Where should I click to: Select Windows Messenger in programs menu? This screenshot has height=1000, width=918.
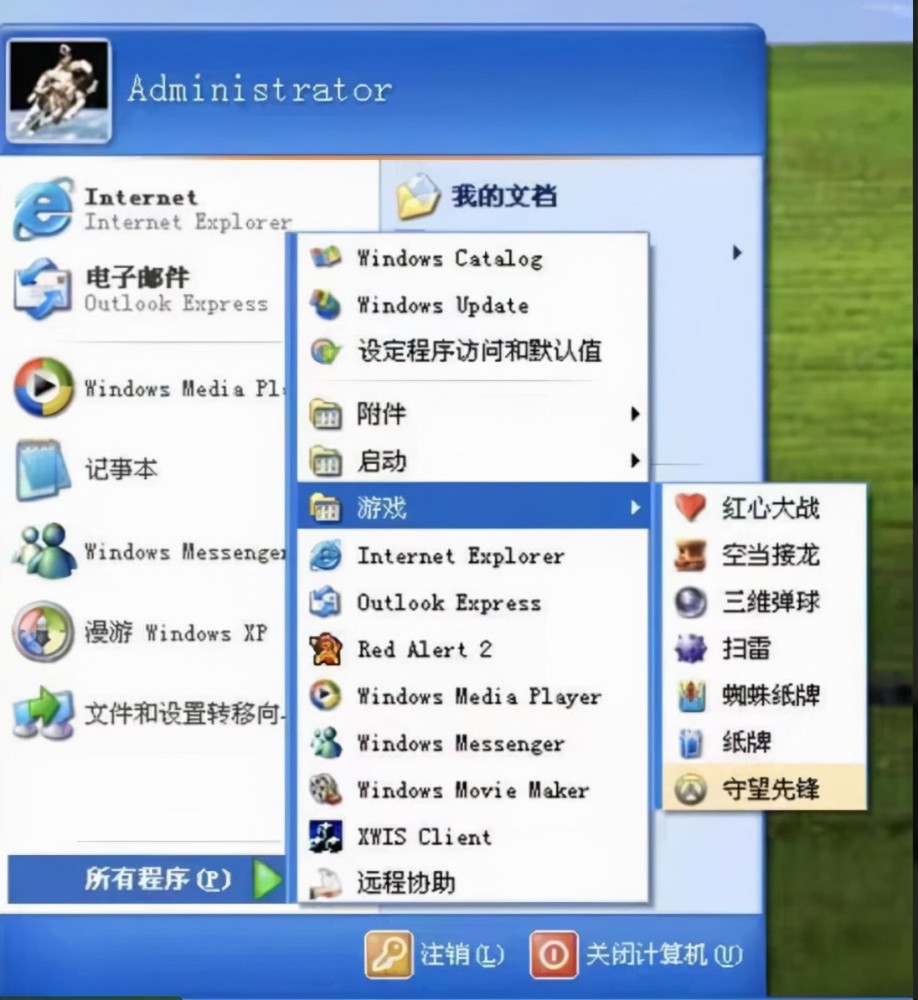point(473,743)
